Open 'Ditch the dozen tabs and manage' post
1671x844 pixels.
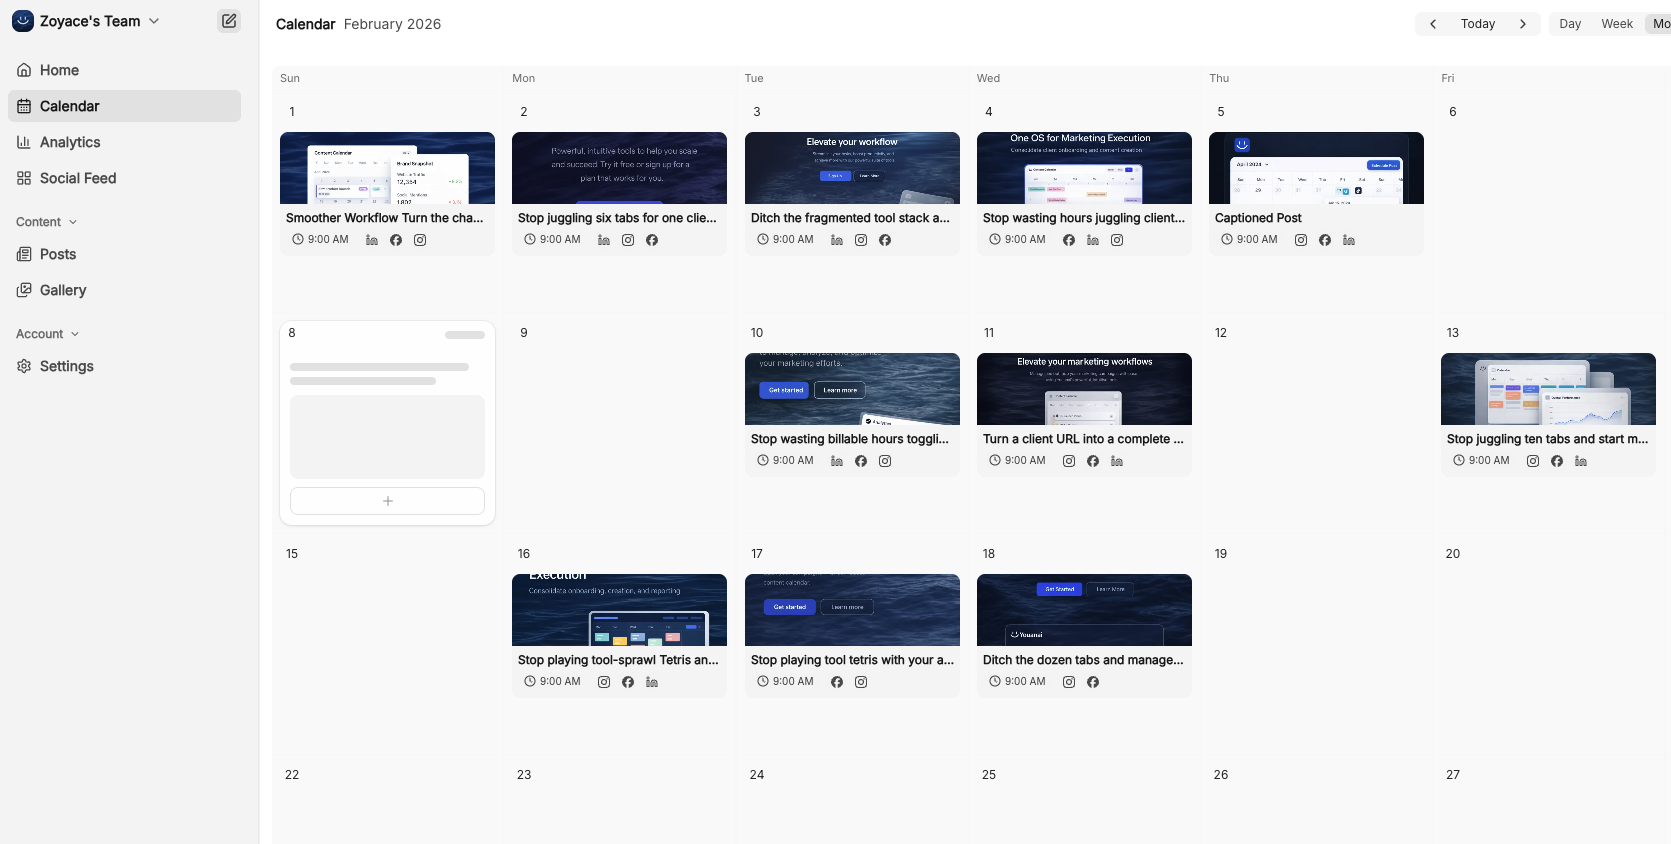click(1084, 635)
